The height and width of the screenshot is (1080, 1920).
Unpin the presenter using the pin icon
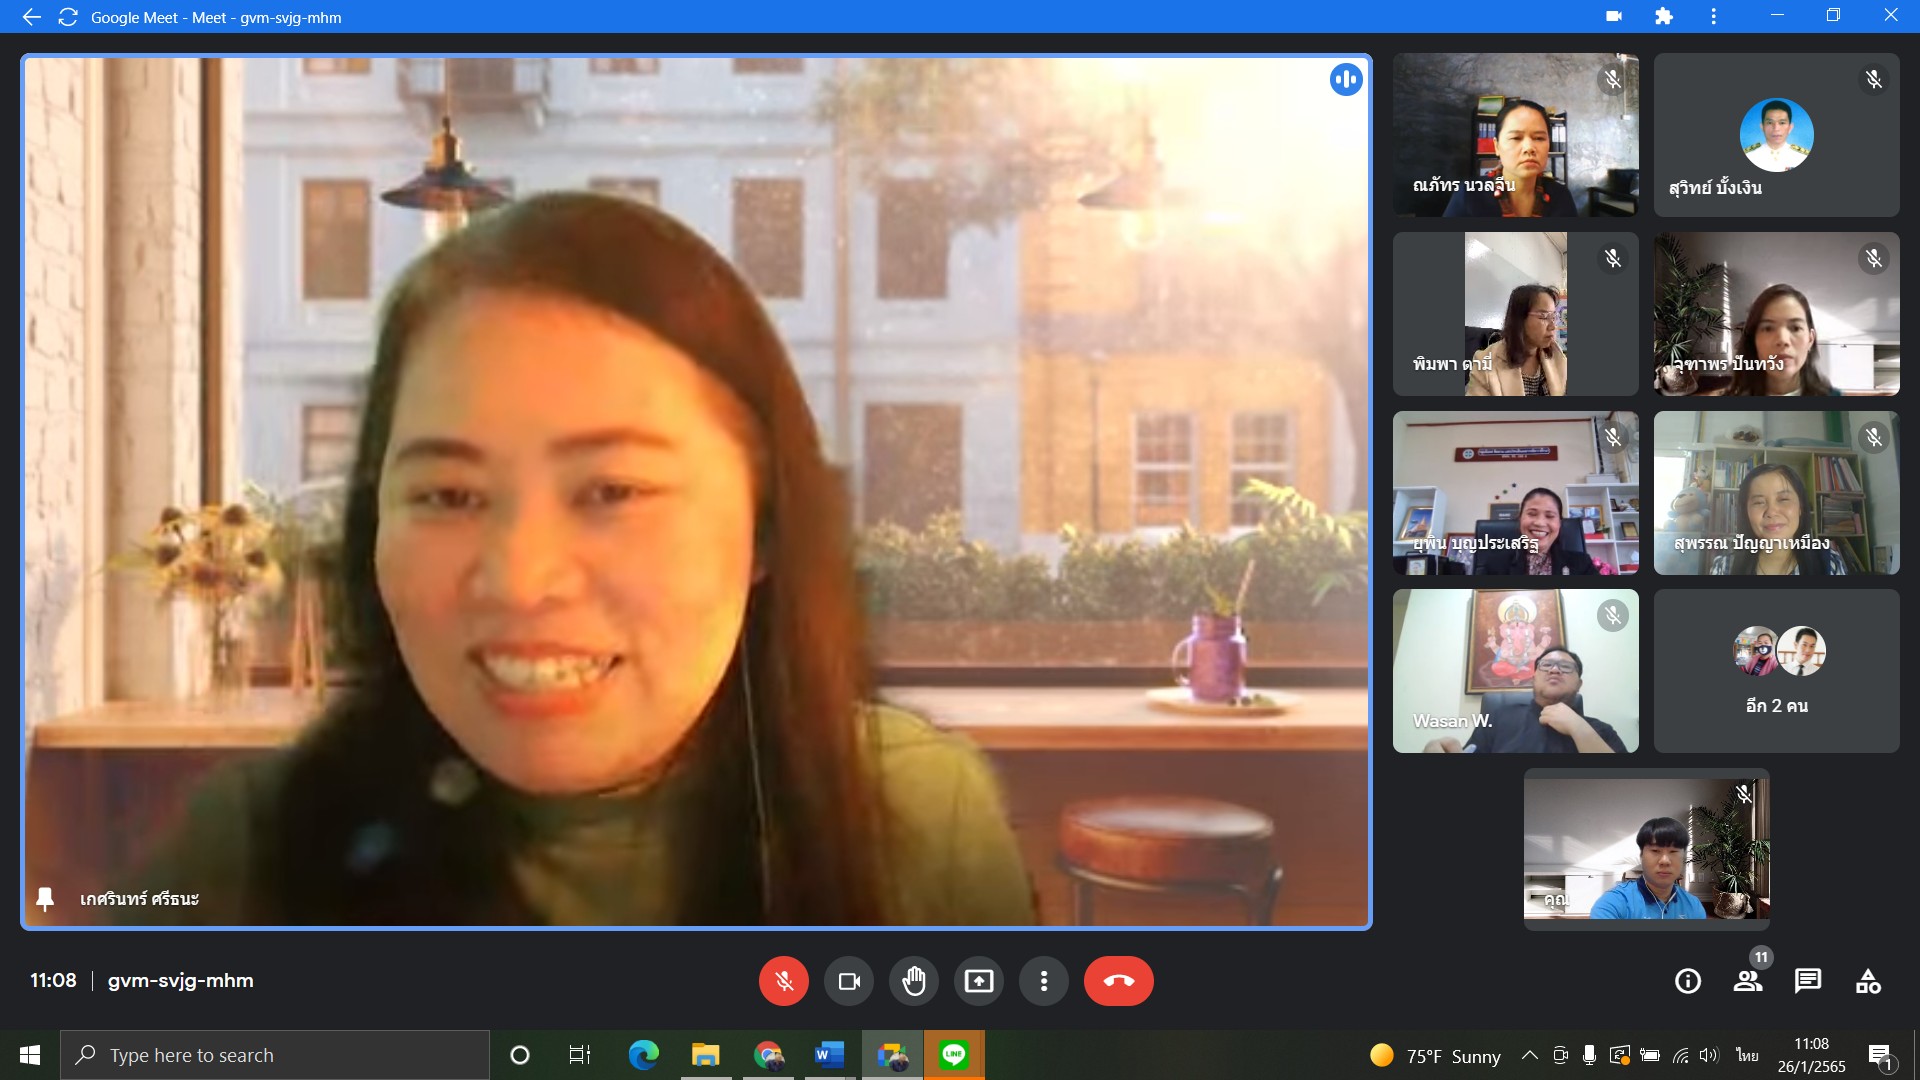45,898
